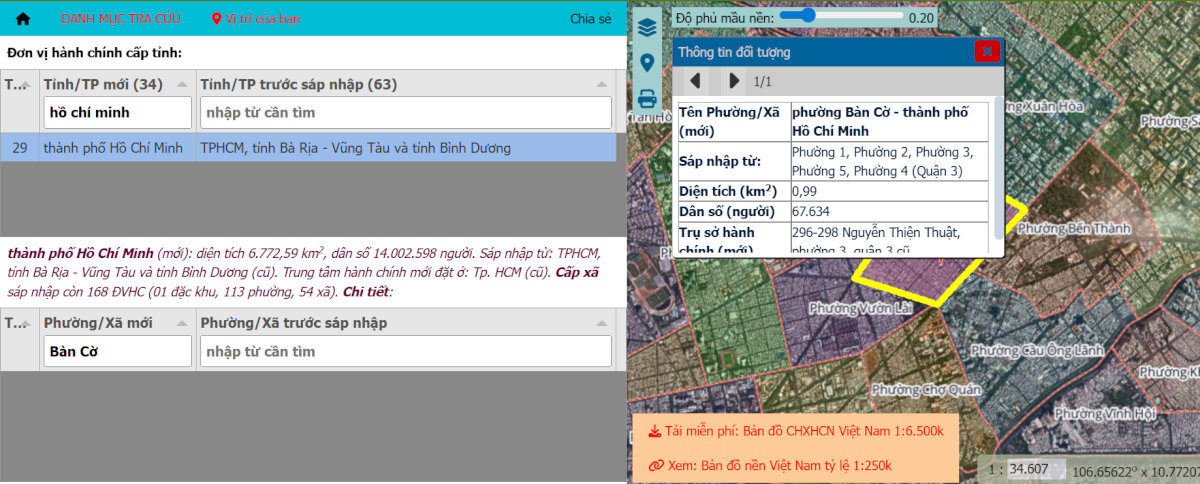Open the map layers panel
Viewport: 1200px width, 484px height.
[x=647, y=28]
